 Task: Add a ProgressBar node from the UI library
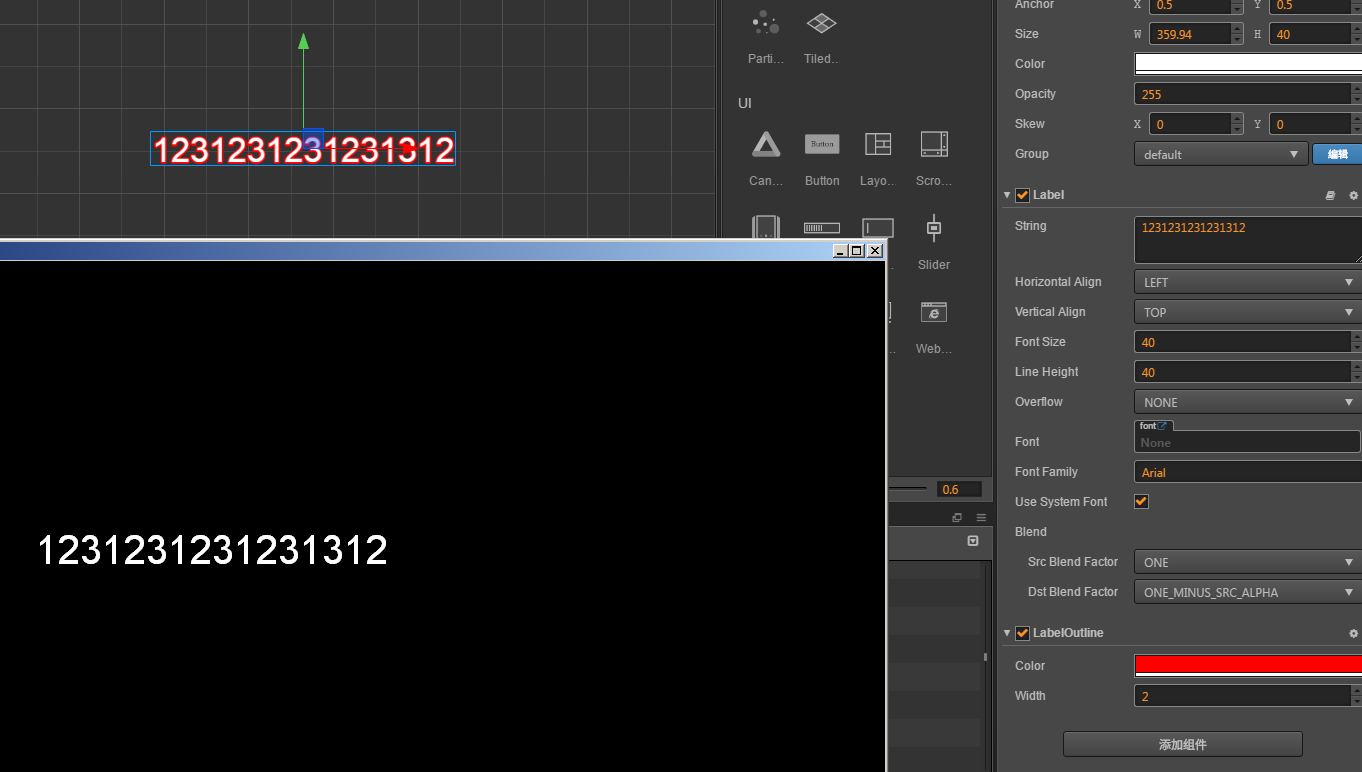822,228
